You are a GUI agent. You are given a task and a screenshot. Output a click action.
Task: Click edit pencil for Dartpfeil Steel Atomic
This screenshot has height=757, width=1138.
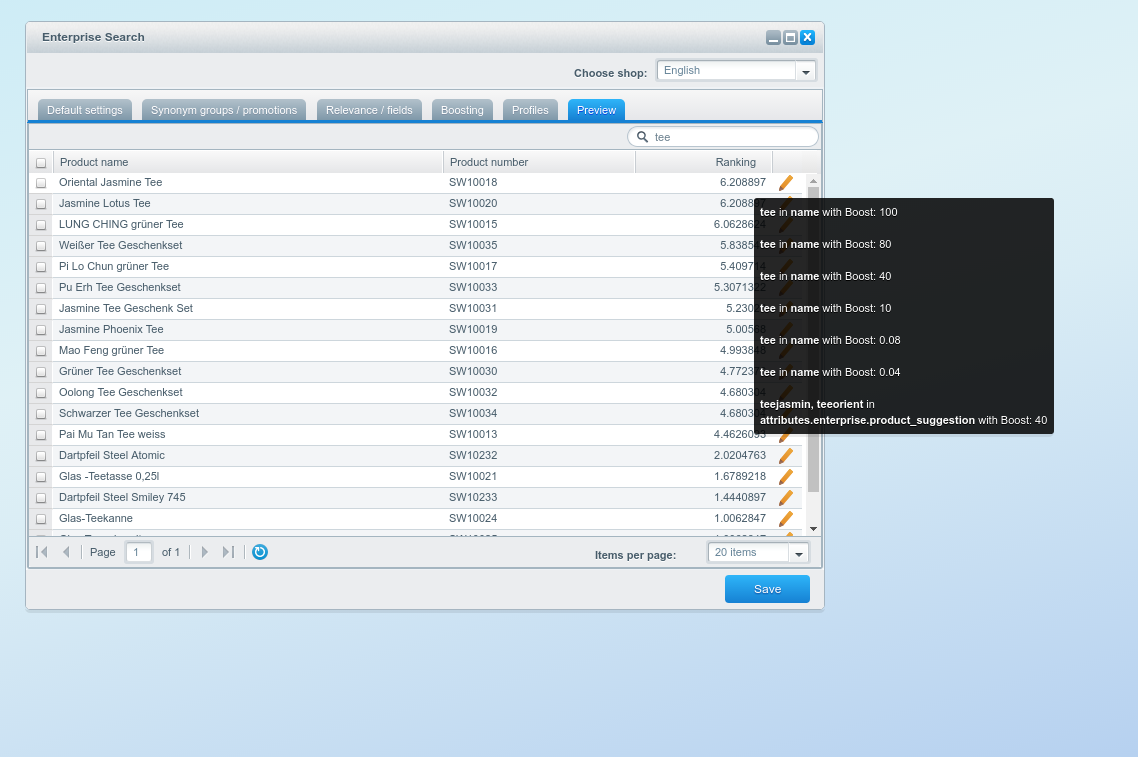(786, 456)
